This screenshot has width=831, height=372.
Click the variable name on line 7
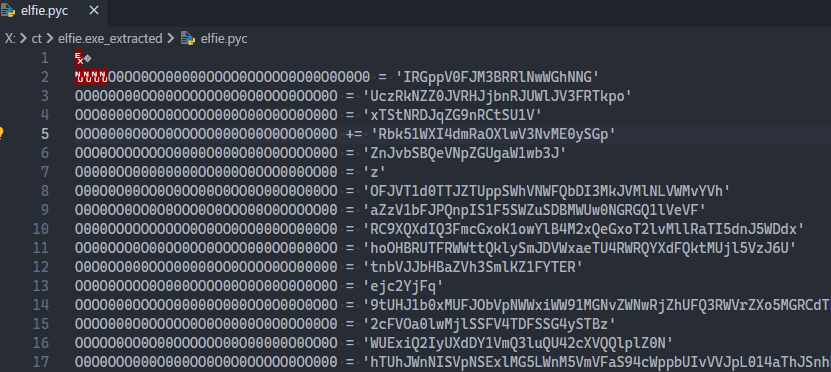pos(206,172)
